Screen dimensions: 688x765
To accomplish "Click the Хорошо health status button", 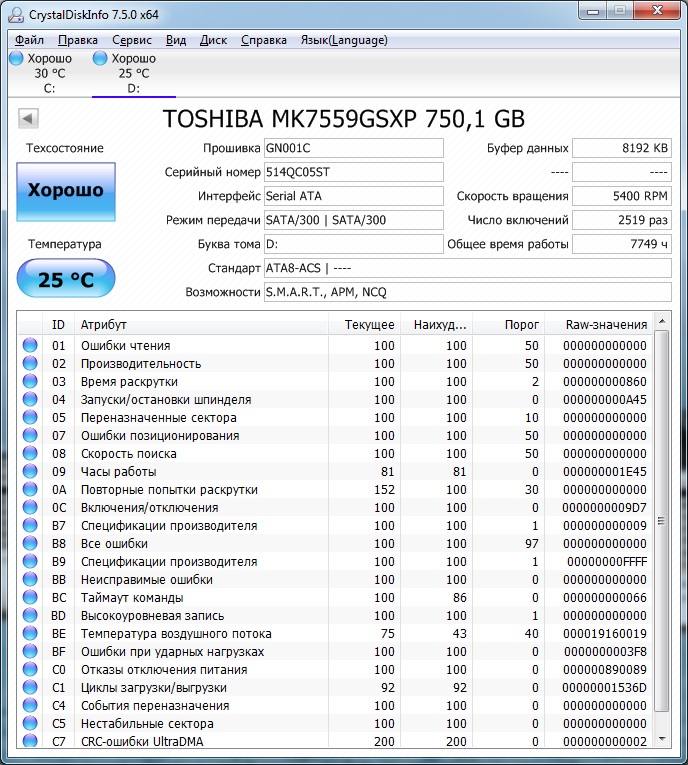I will (x=66, y=191).
